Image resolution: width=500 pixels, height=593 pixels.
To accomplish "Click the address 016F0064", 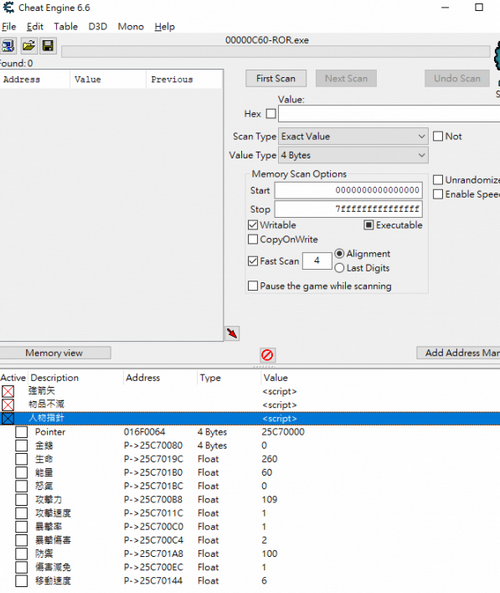I will (144, 432).
